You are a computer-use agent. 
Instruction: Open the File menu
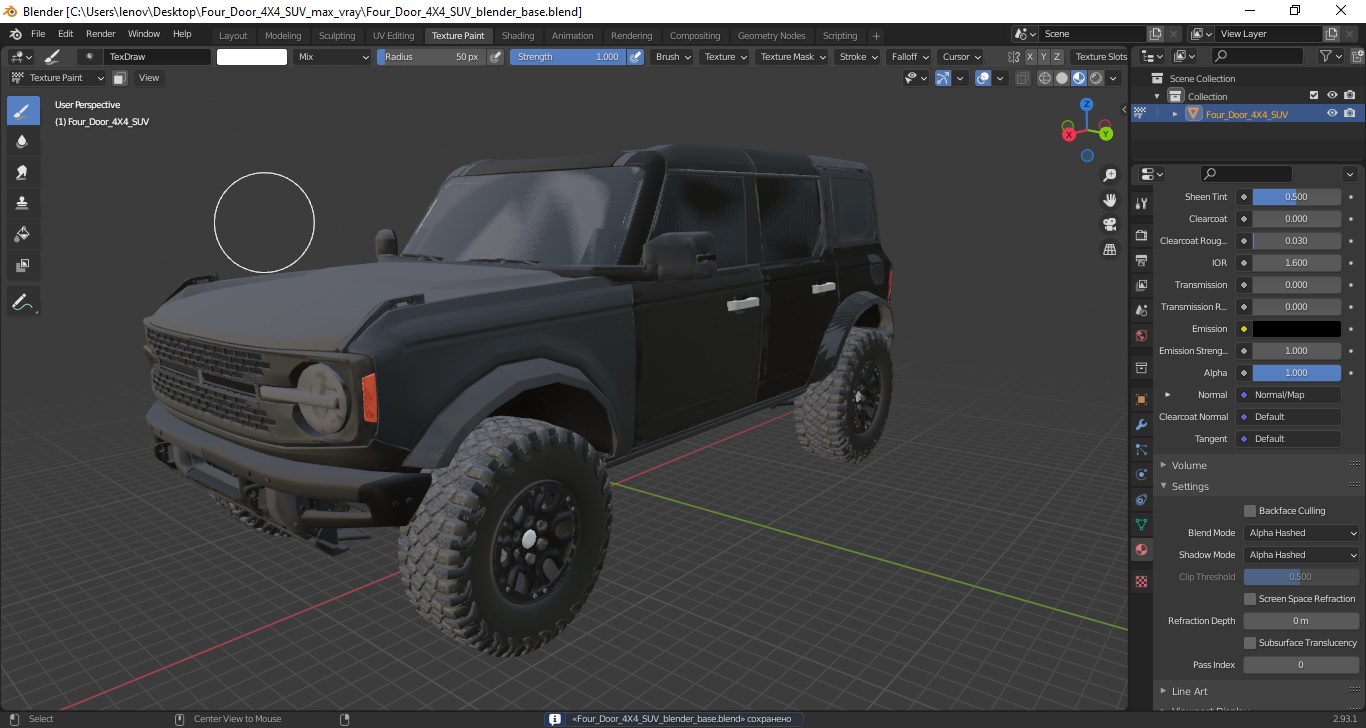(x=38, y=34)
